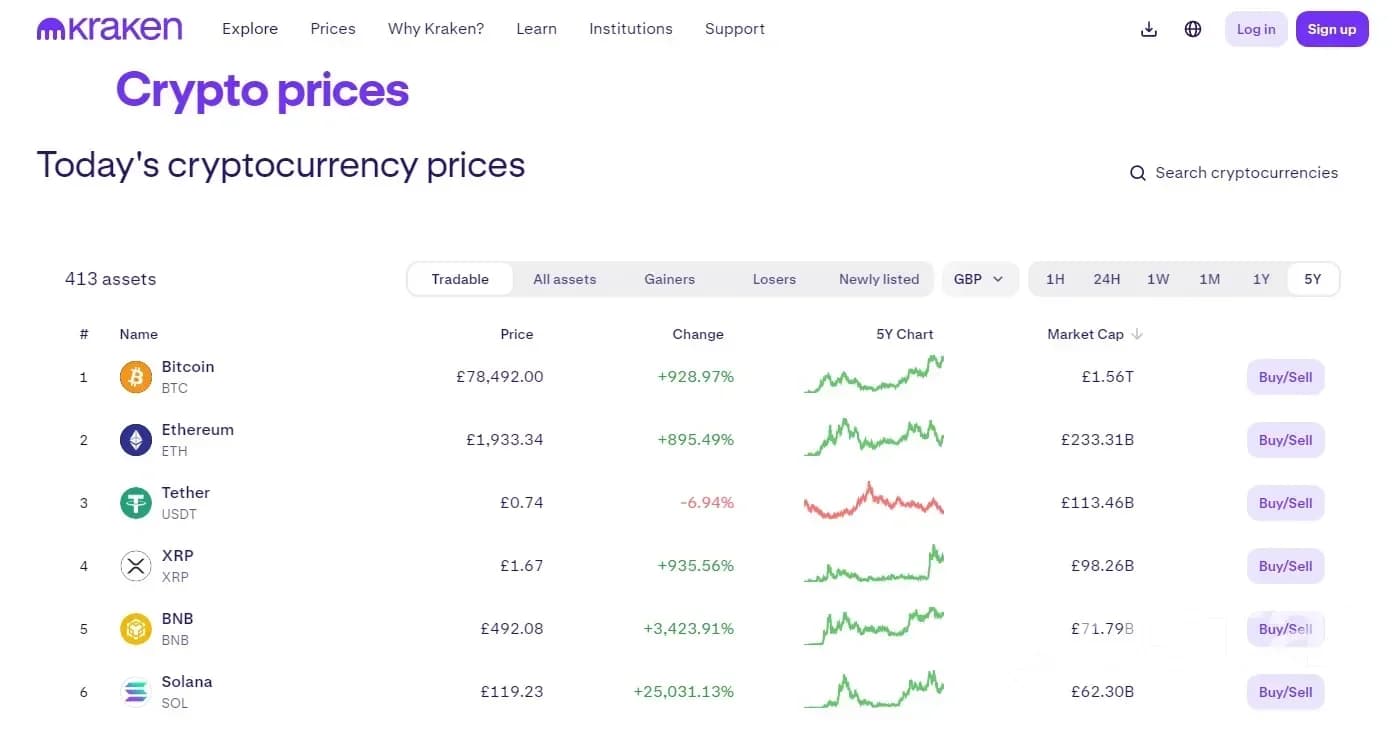
Task: Select the Tradable filter tab
Action: pos(460,279)
